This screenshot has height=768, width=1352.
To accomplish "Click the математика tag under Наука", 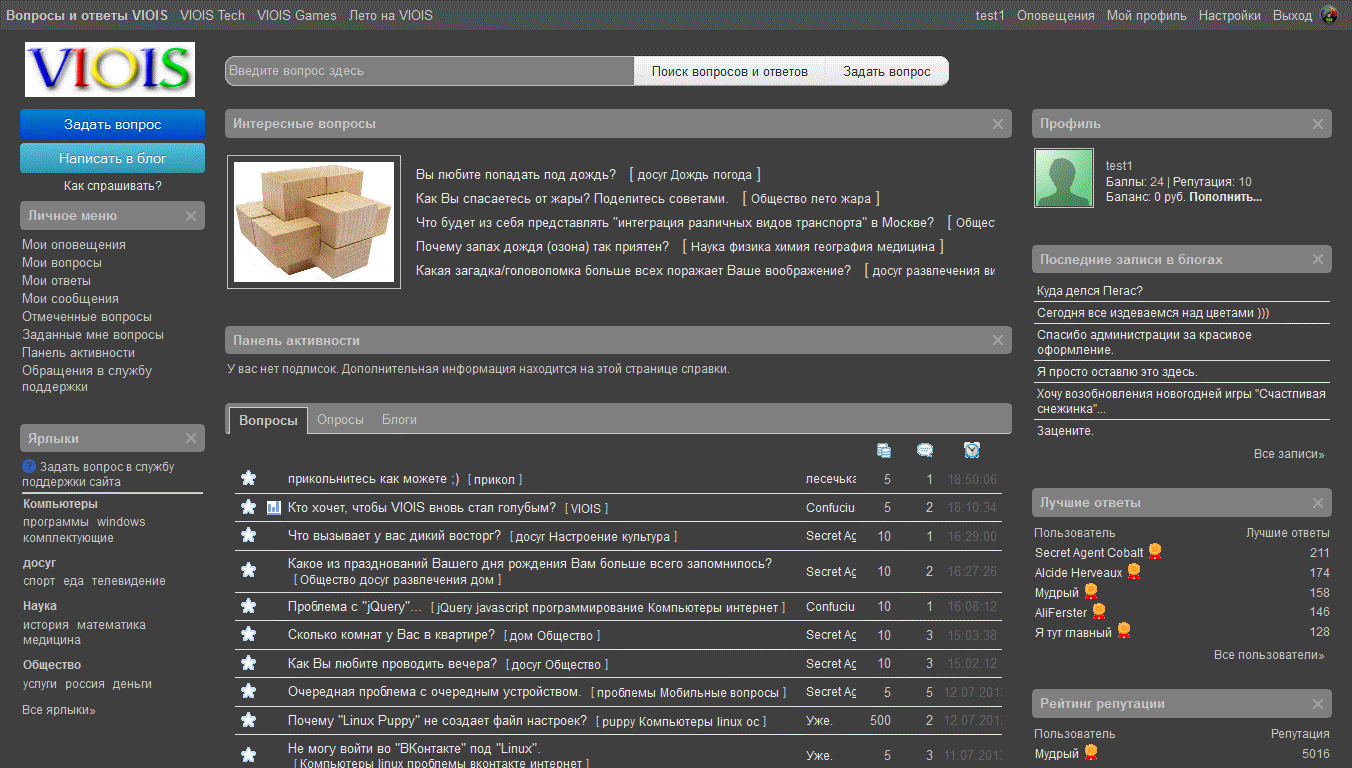I will [111, 625].
